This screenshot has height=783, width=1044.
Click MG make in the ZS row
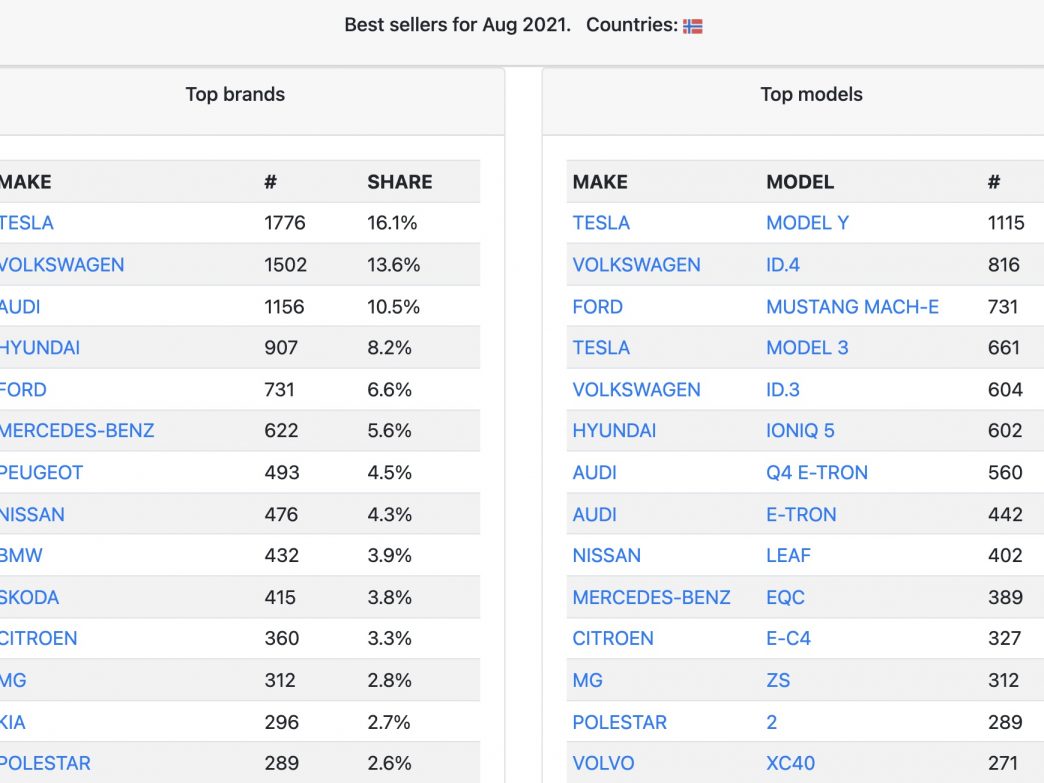pos(588,680)
